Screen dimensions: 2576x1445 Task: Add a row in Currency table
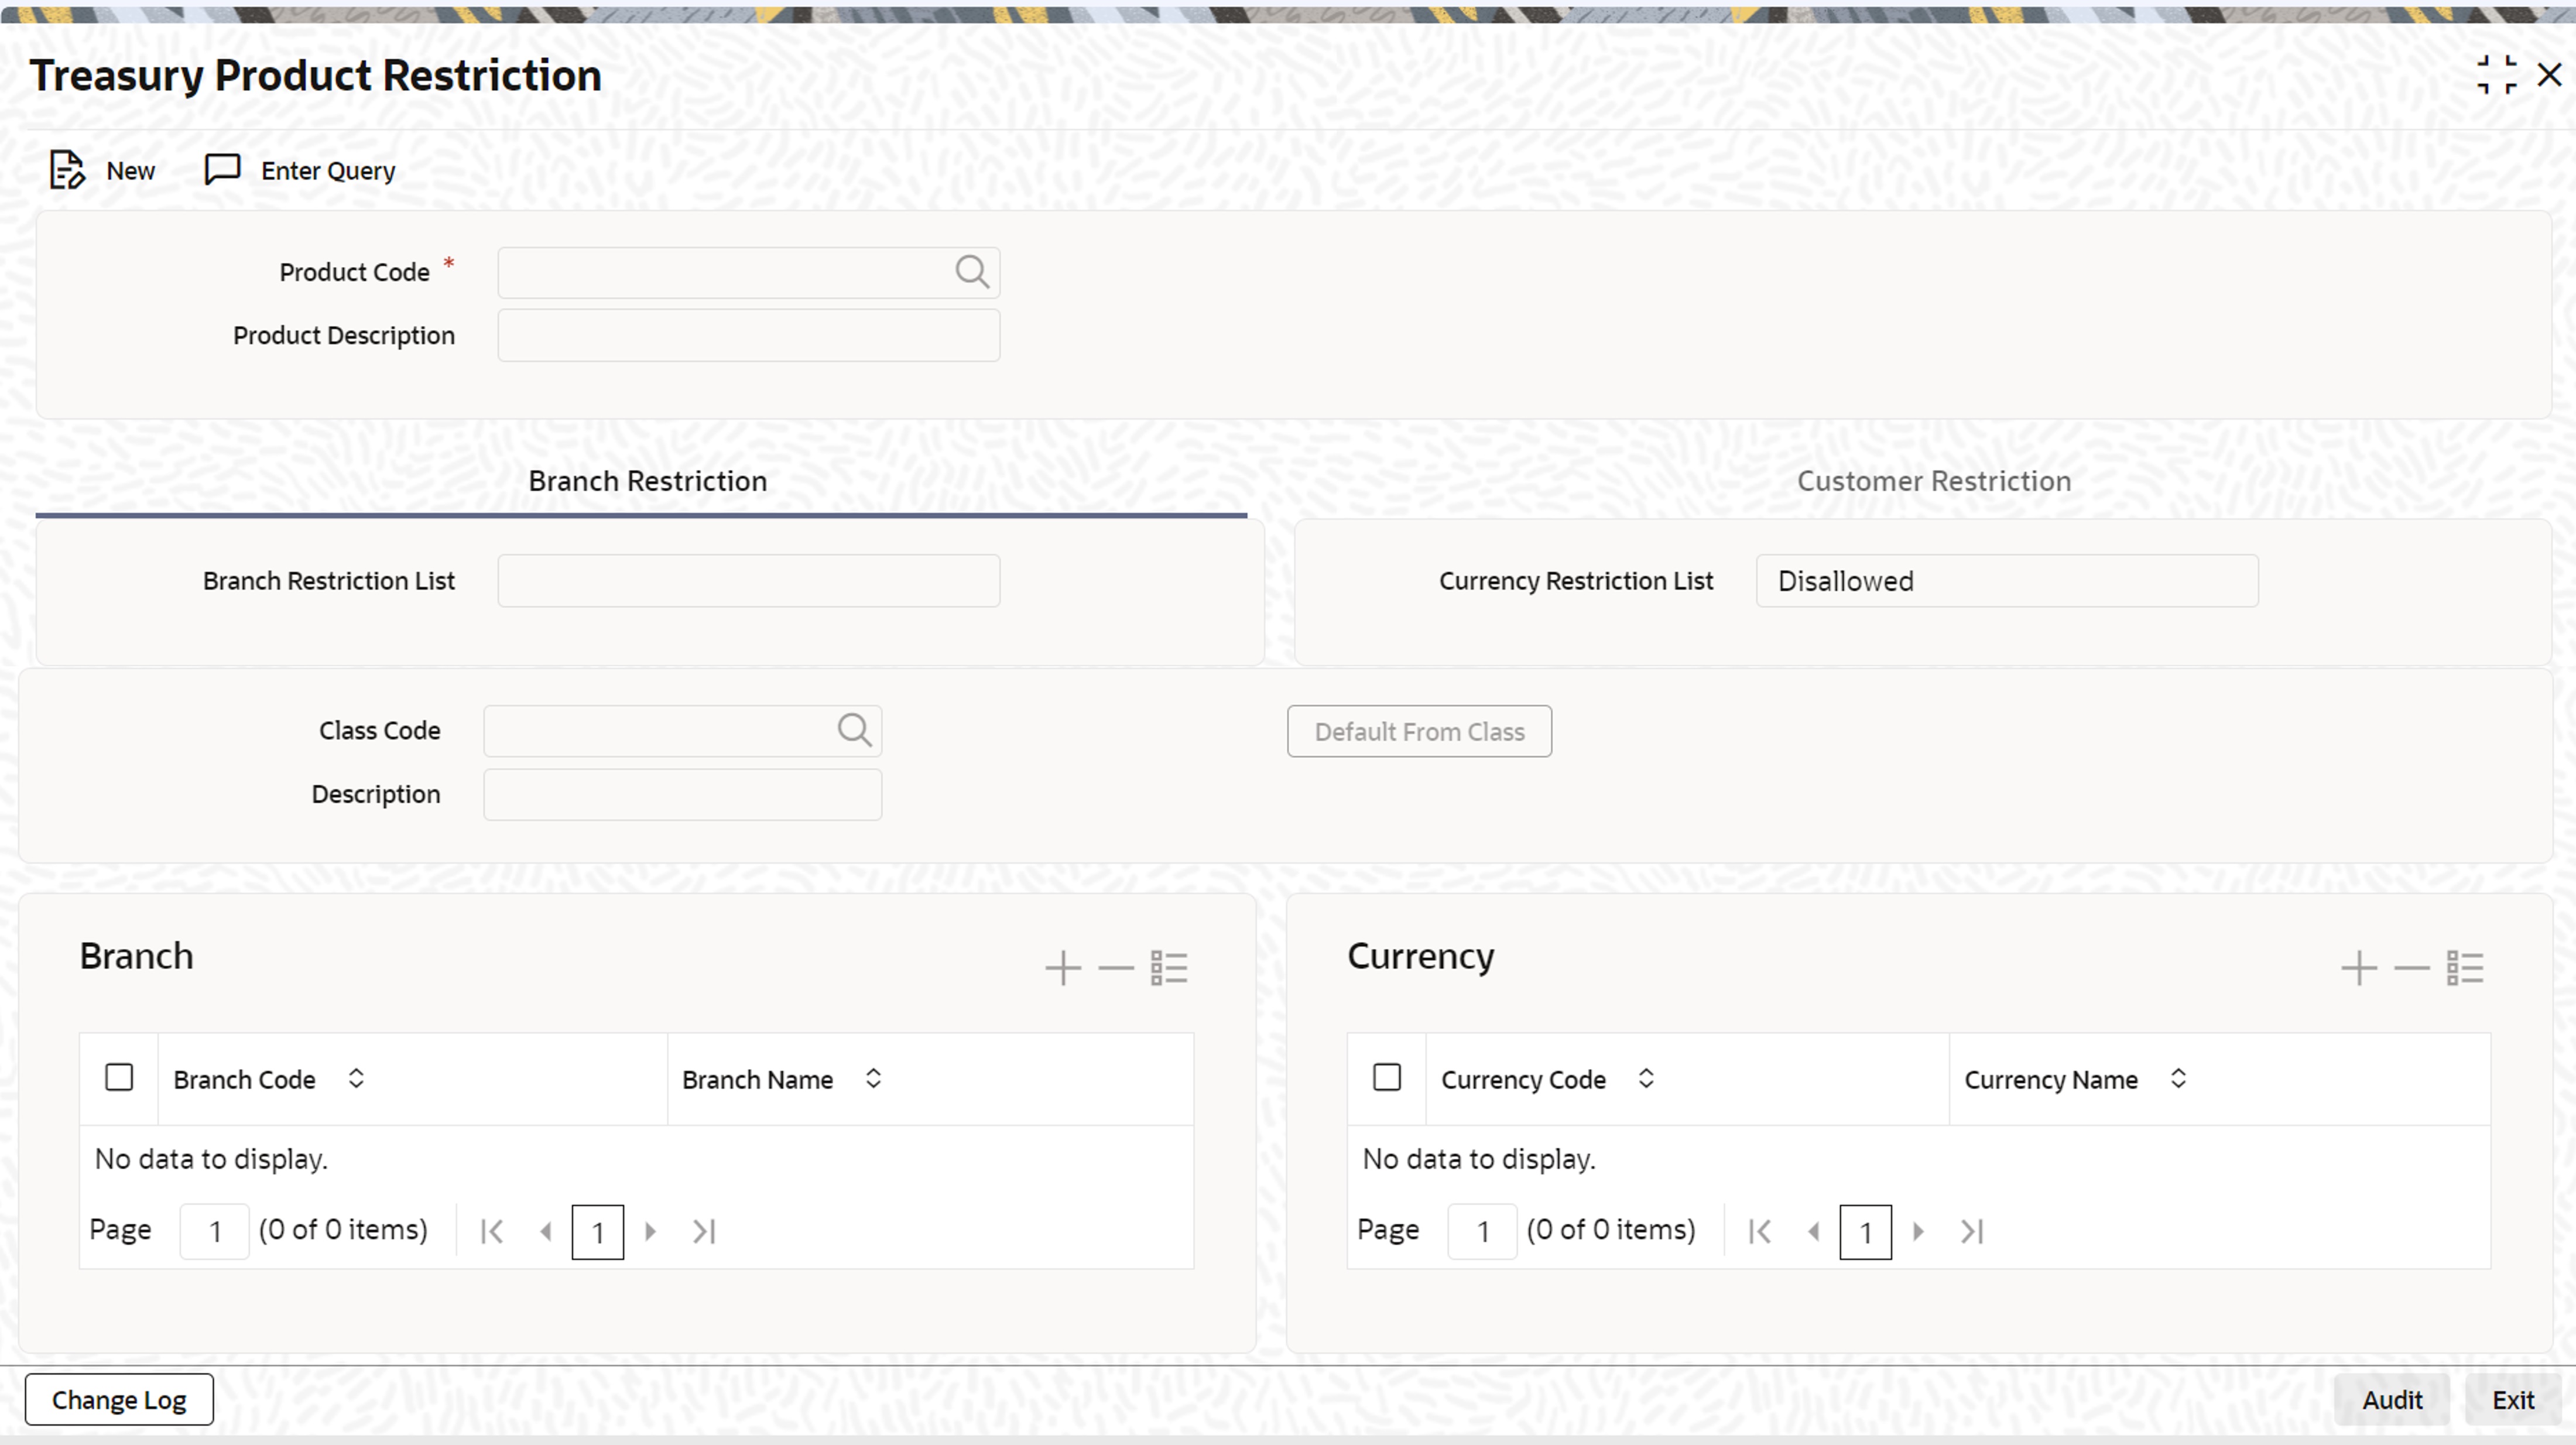(2358, 968)
